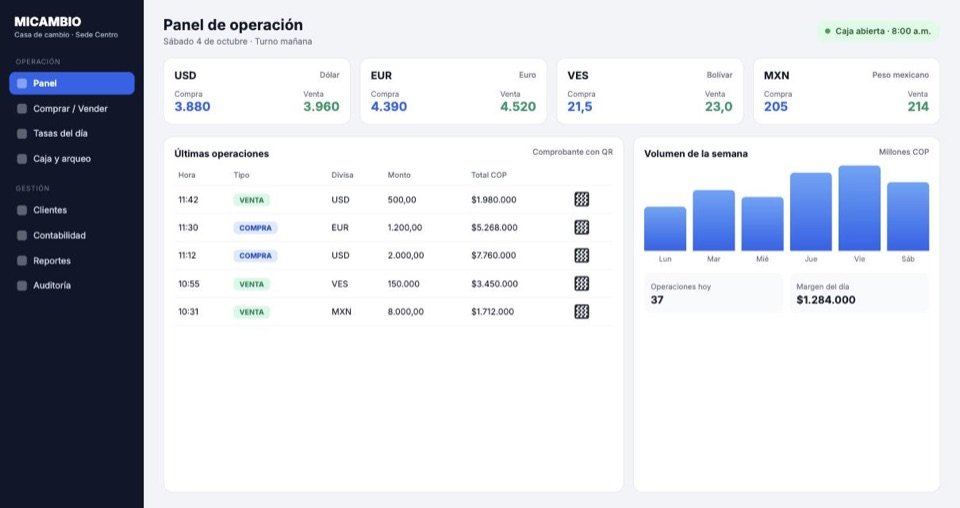The image size is (960, 508).
Task: Click the Jue volume bar
Action: tap(811, 212)
